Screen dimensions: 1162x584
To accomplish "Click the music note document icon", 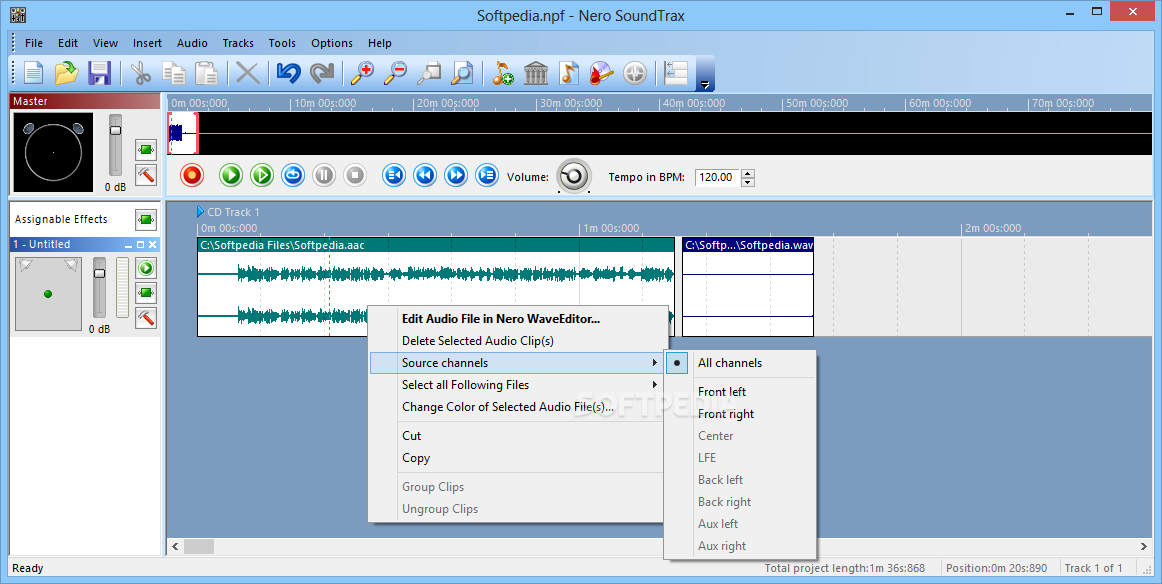I will pyautogui.click(x=568, y=73).
